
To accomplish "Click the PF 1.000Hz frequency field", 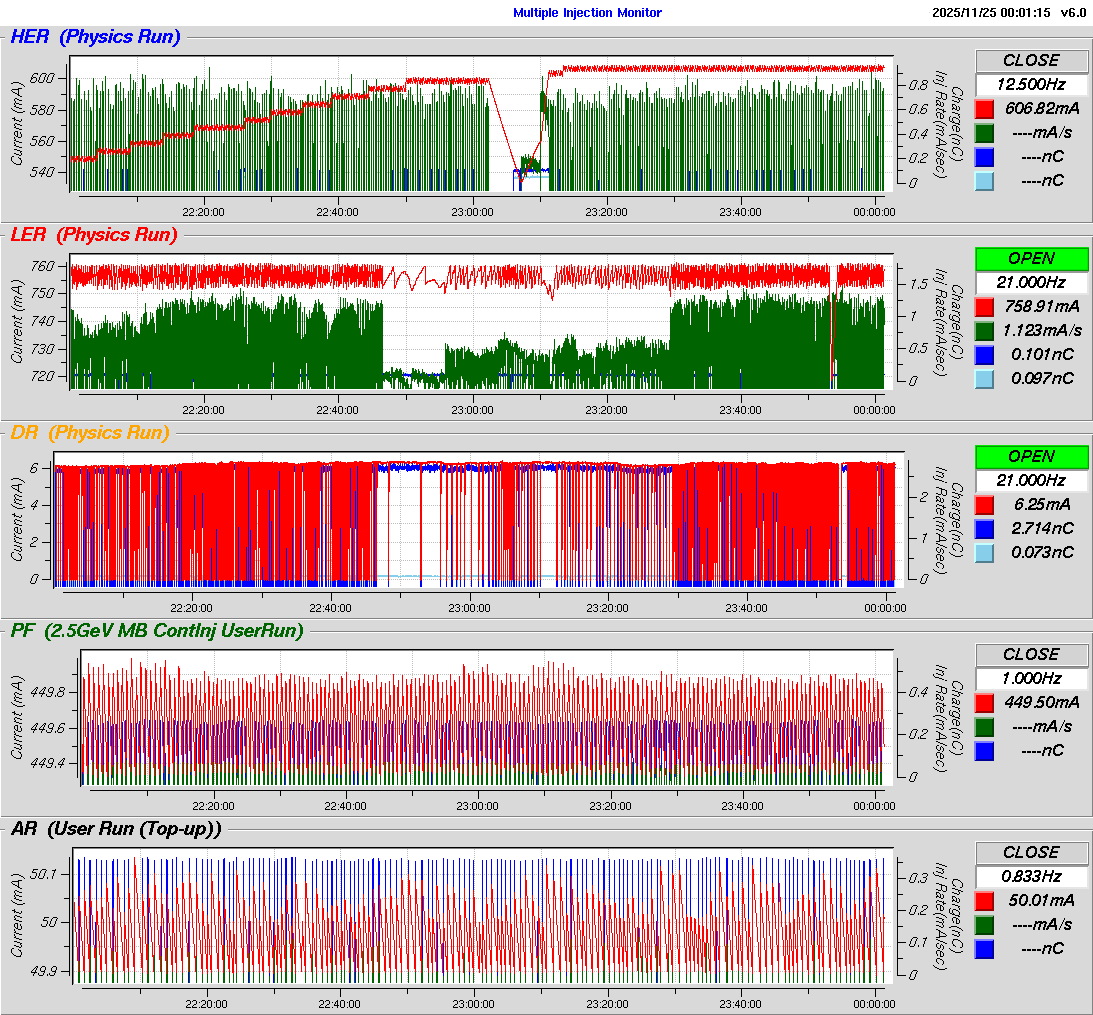I will pos(1031,678).
